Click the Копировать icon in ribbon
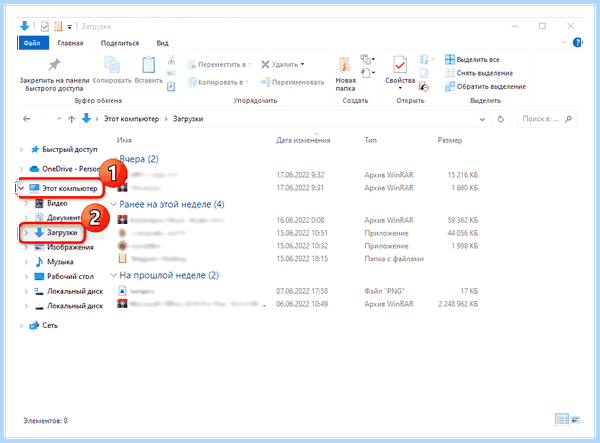This screenshot has height=443, width=600. pyautogui.click(x=112, y=64)
